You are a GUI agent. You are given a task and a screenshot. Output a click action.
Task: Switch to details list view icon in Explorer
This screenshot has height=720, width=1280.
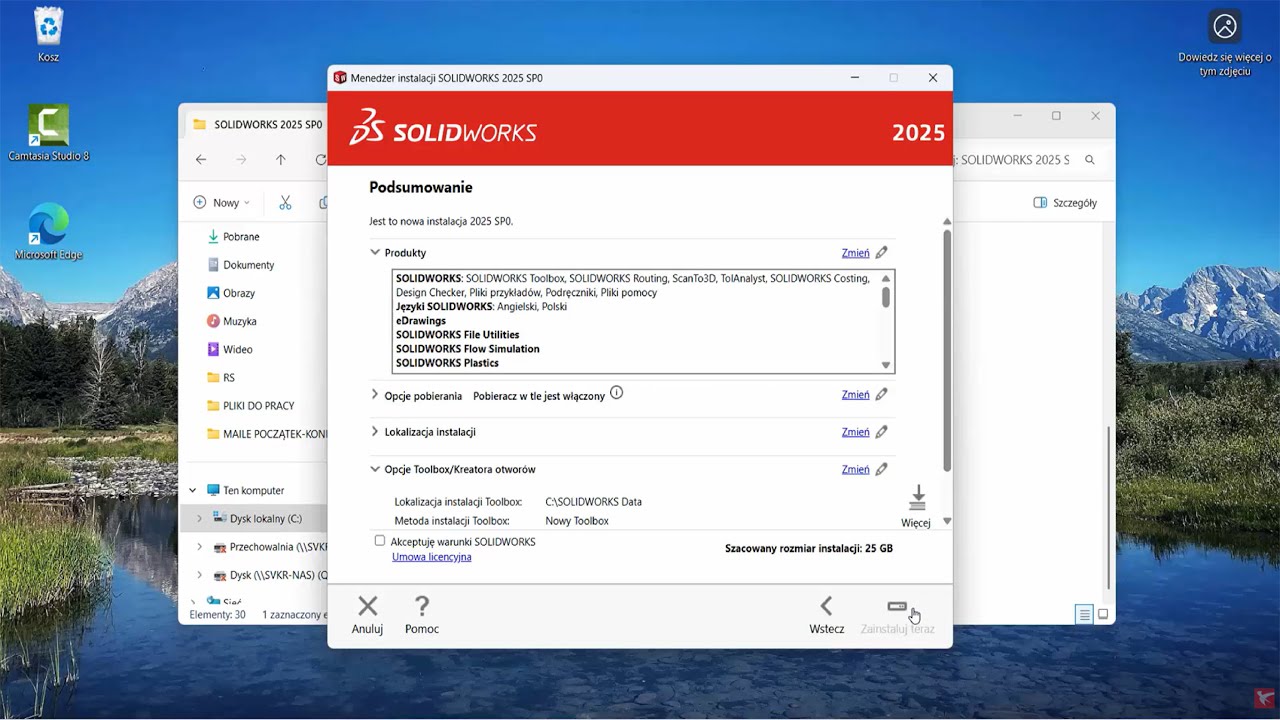1084,614
